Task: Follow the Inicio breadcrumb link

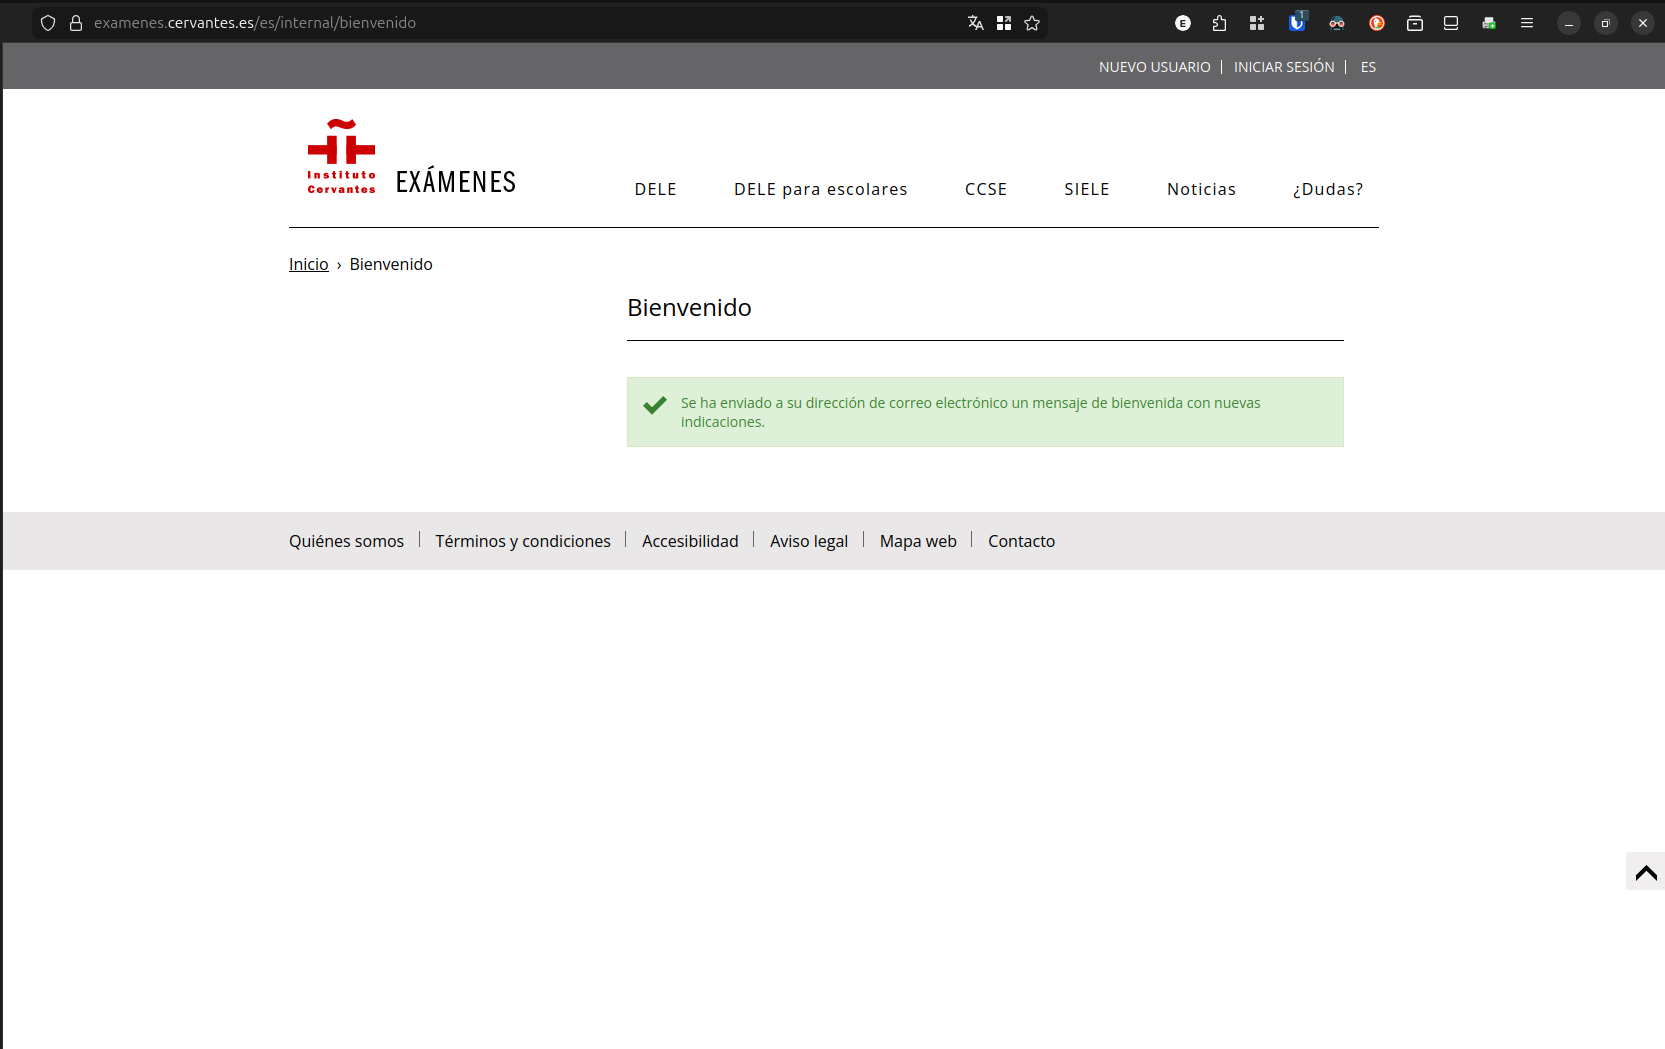Action: click(x=308, y=264)
